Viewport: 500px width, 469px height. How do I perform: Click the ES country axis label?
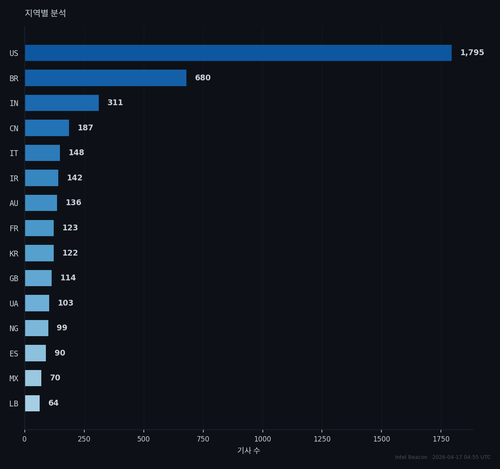14,354
